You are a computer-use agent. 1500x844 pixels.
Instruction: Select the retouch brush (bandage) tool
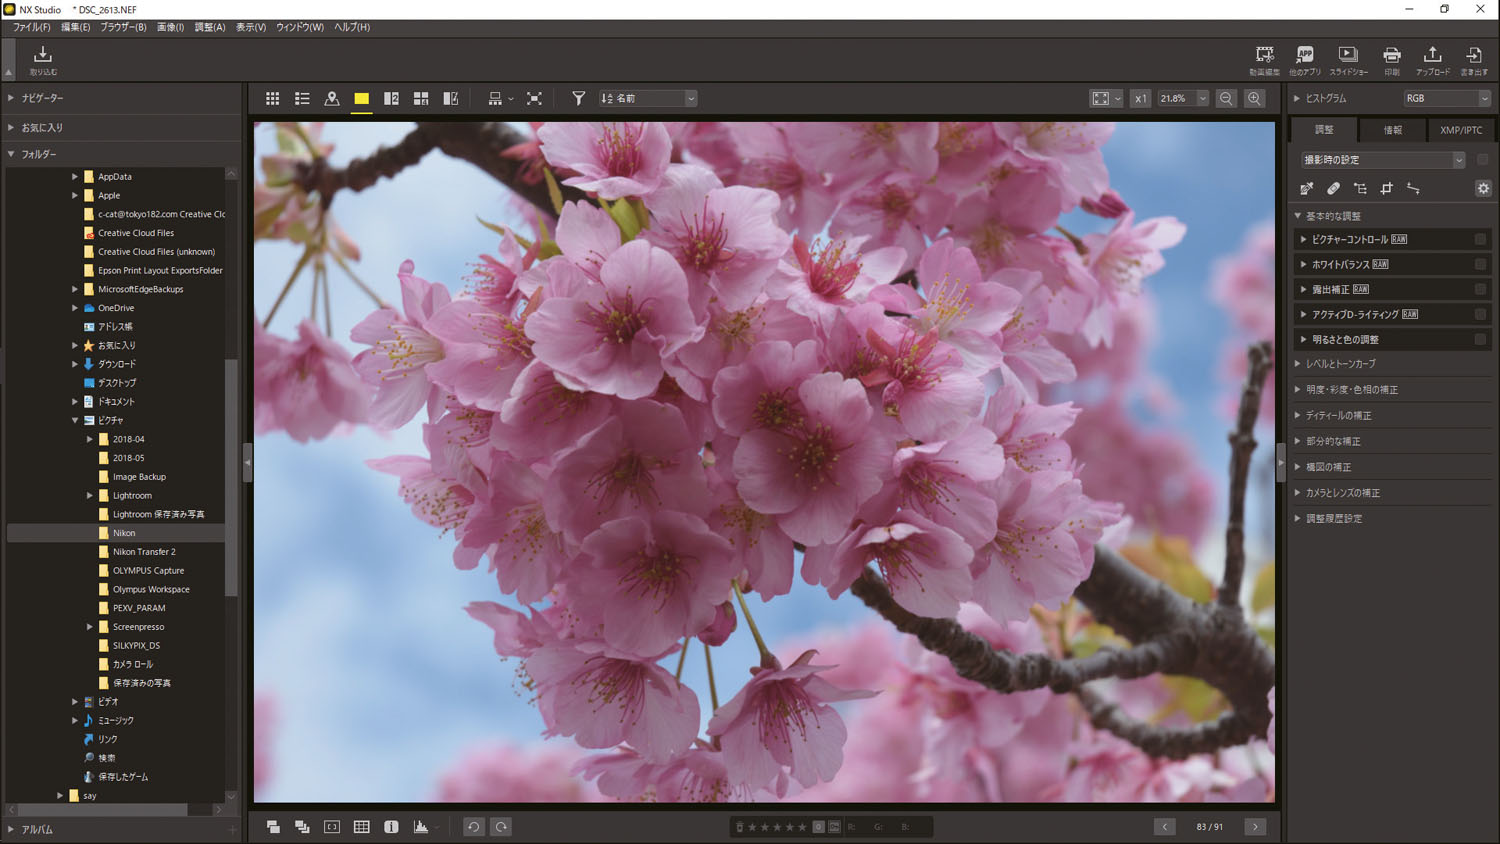point(1333,188)
